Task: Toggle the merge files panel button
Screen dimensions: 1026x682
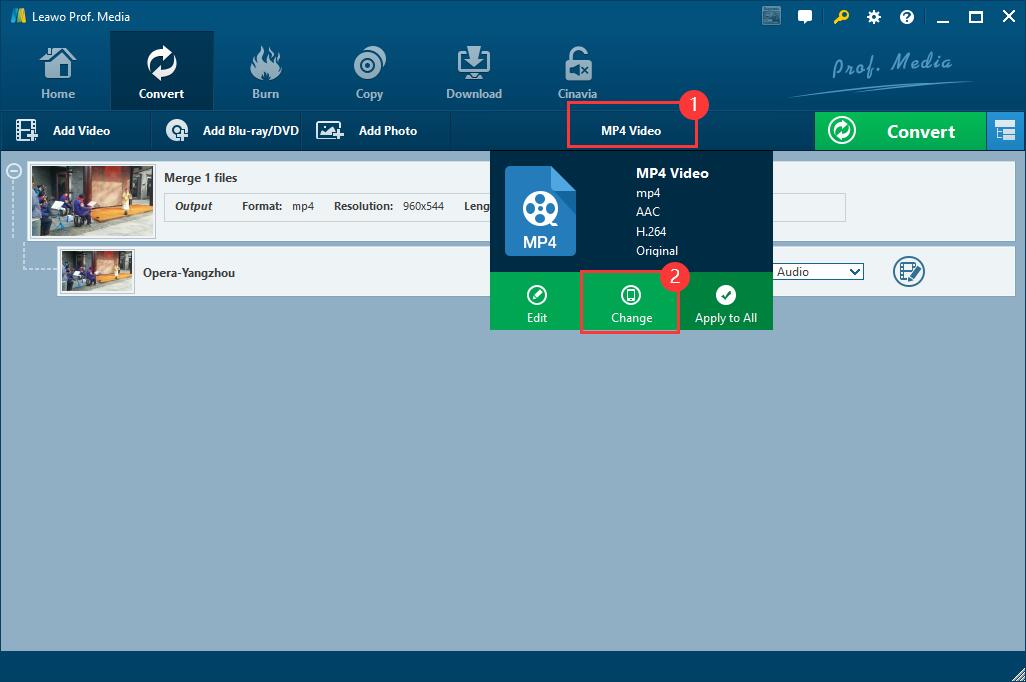Action: (1005, 131)
